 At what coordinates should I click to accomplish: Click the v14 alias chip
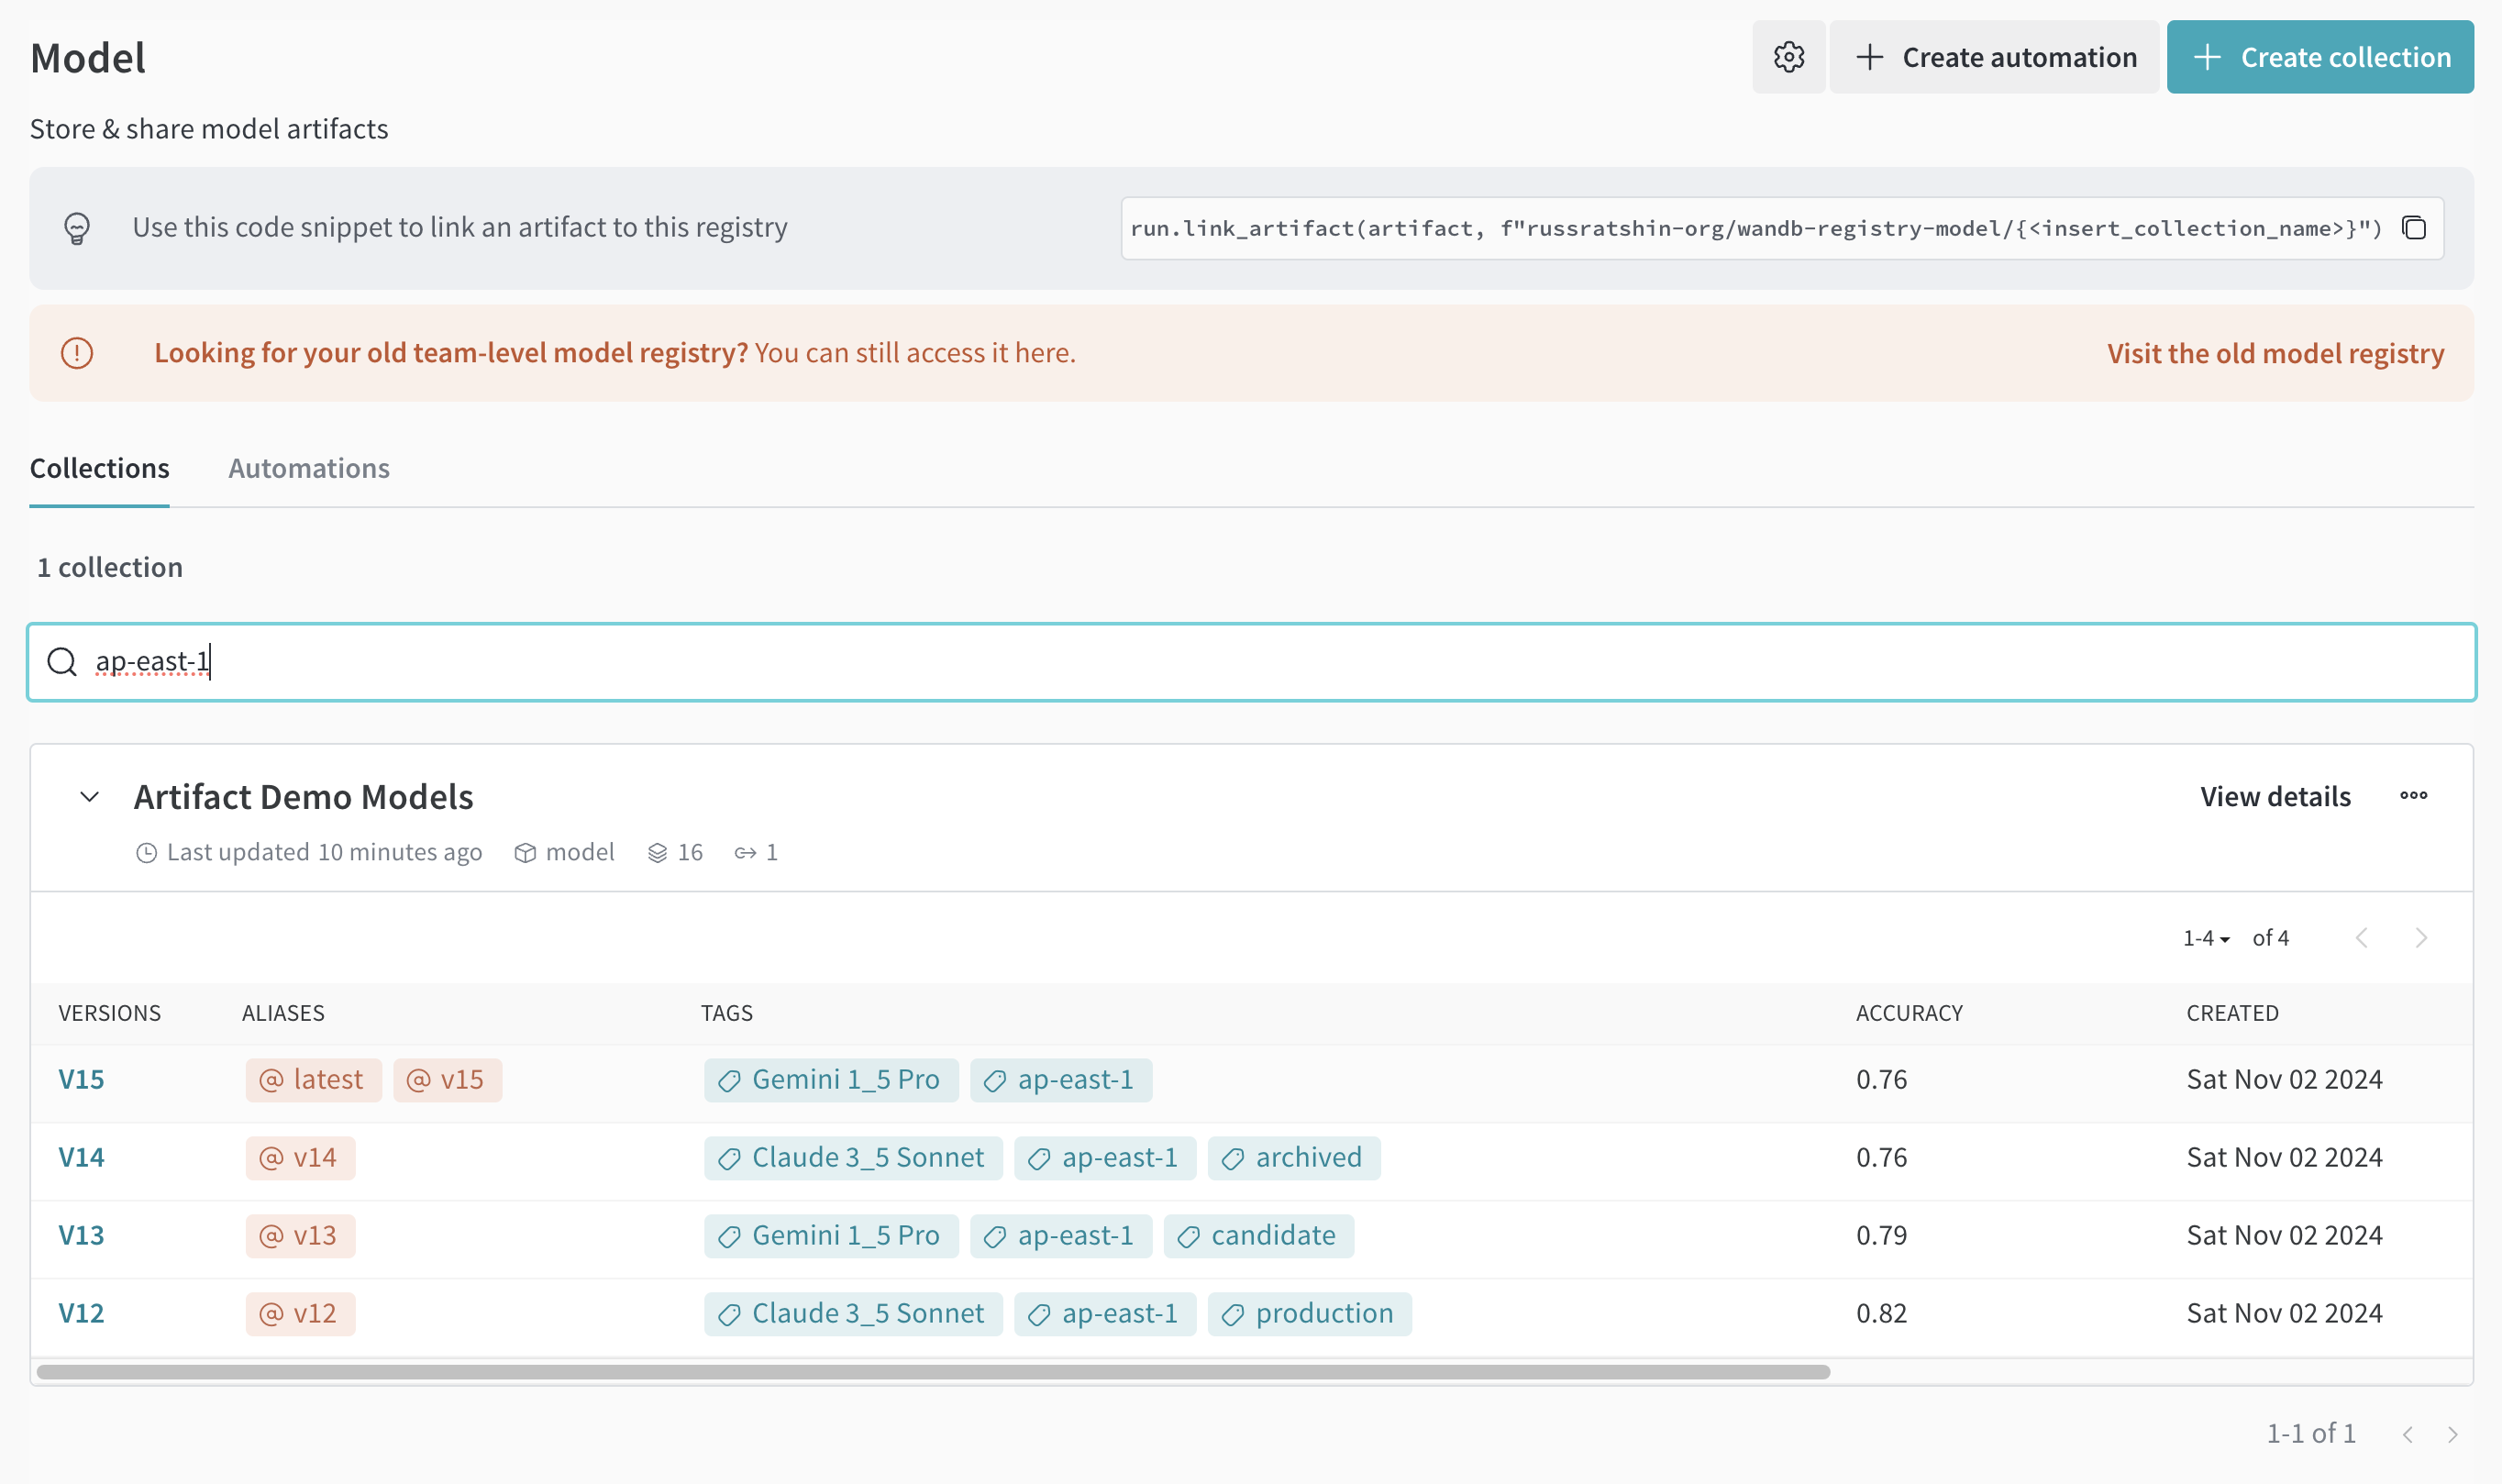[300, 1158]
